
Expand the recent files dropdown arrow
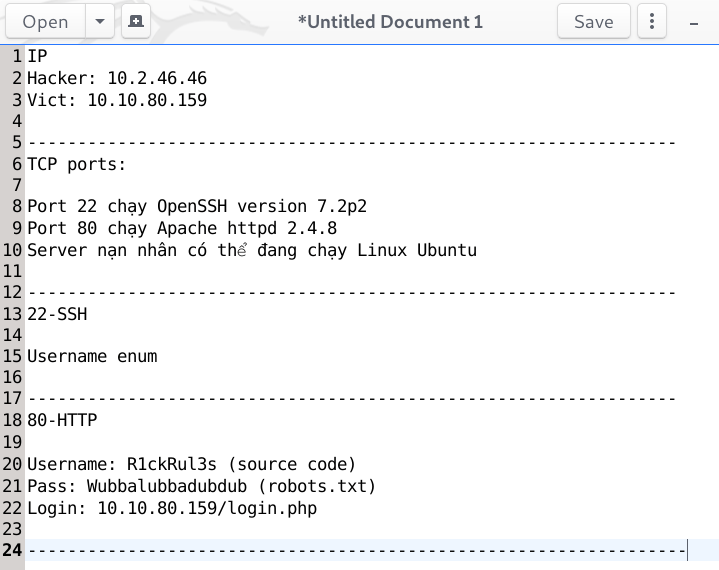[99, 21]
